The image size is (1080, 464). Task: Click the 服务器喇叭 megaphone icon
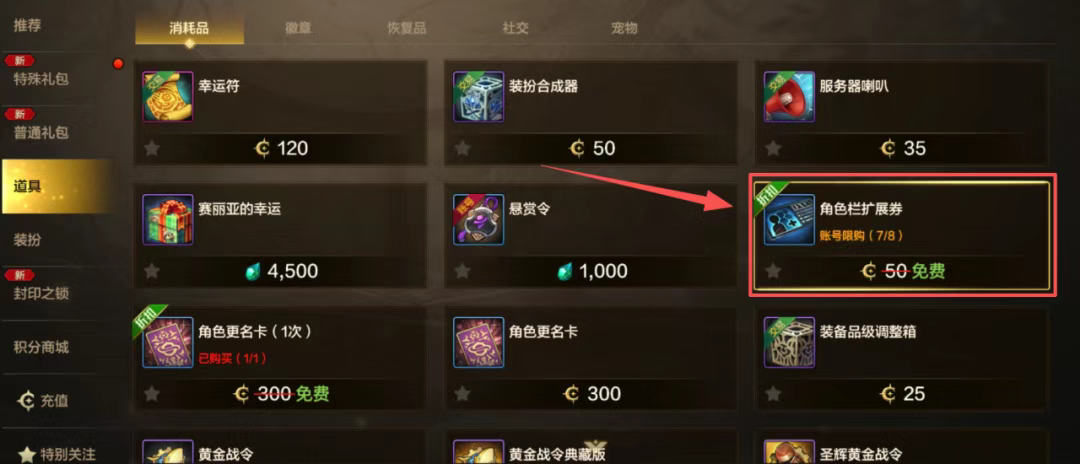pyautogui.click(x=789, y=97)
